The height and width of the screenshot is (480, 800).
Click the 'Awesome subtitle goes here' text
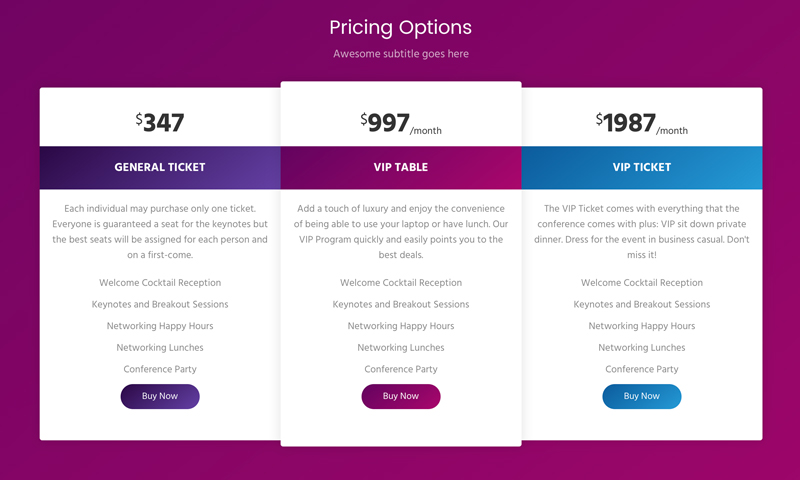401,54
